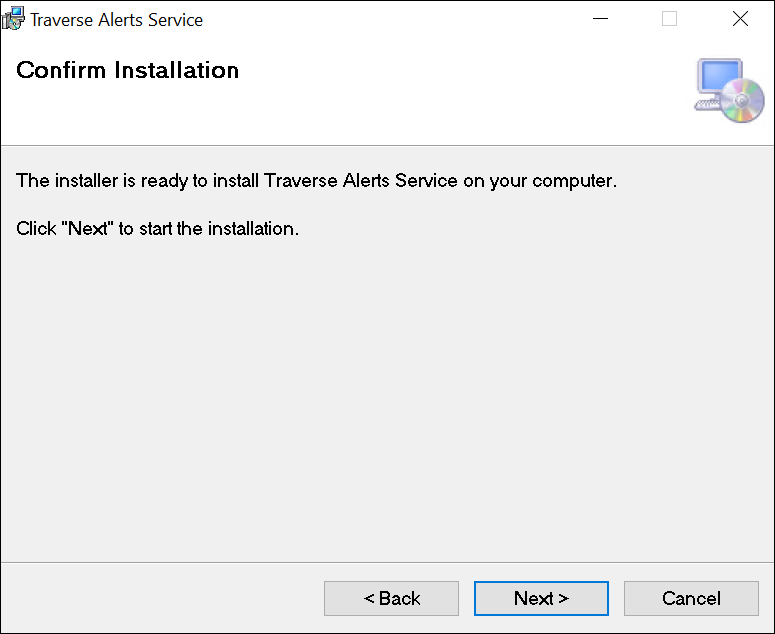Minimize the Traverse Alerts Service window
775x634 pixels.
(x=599, y=19)
